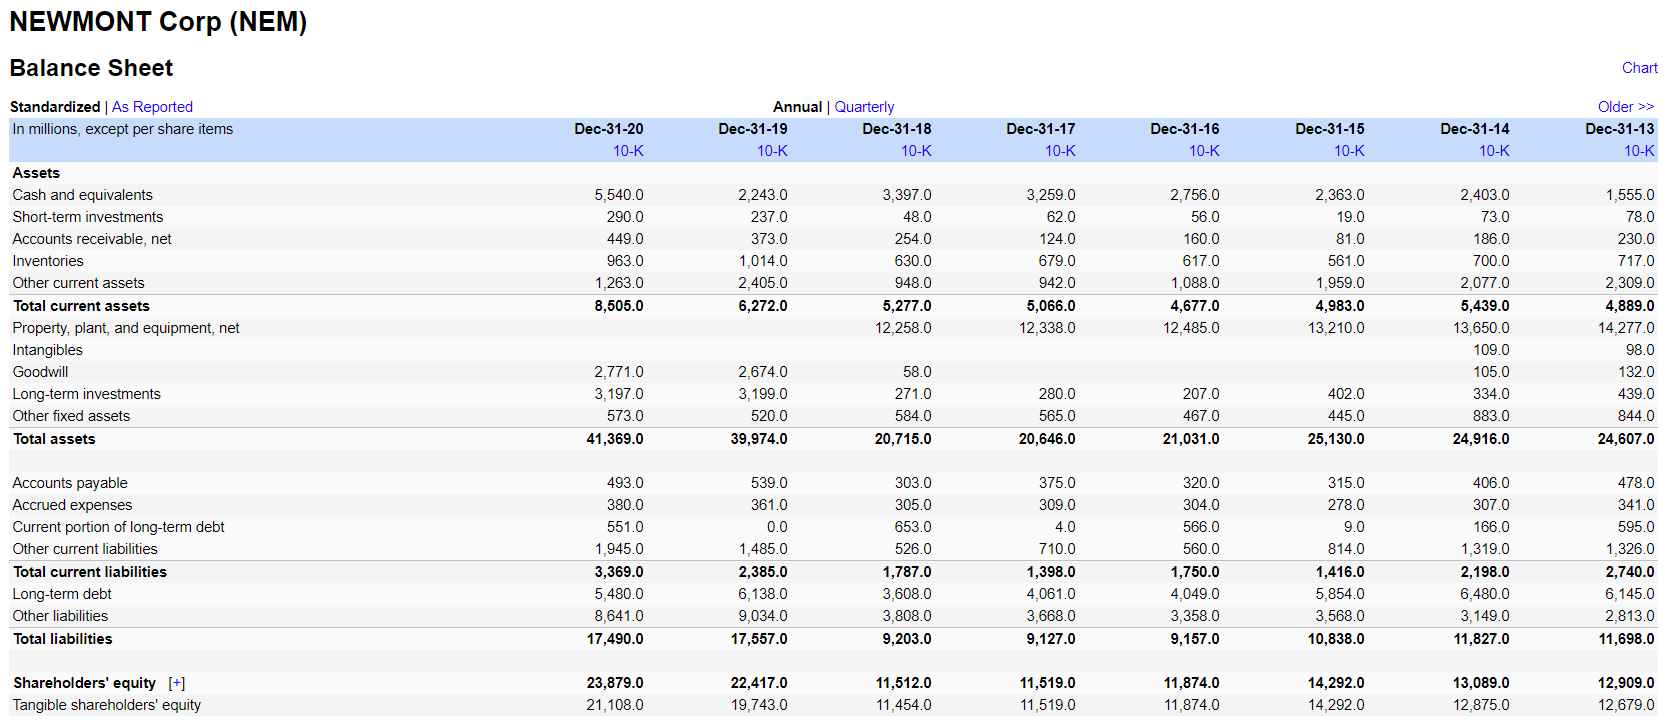Select Property, plant, and equipment, net label
This screenshot has width=1666, height=720.
126,328
